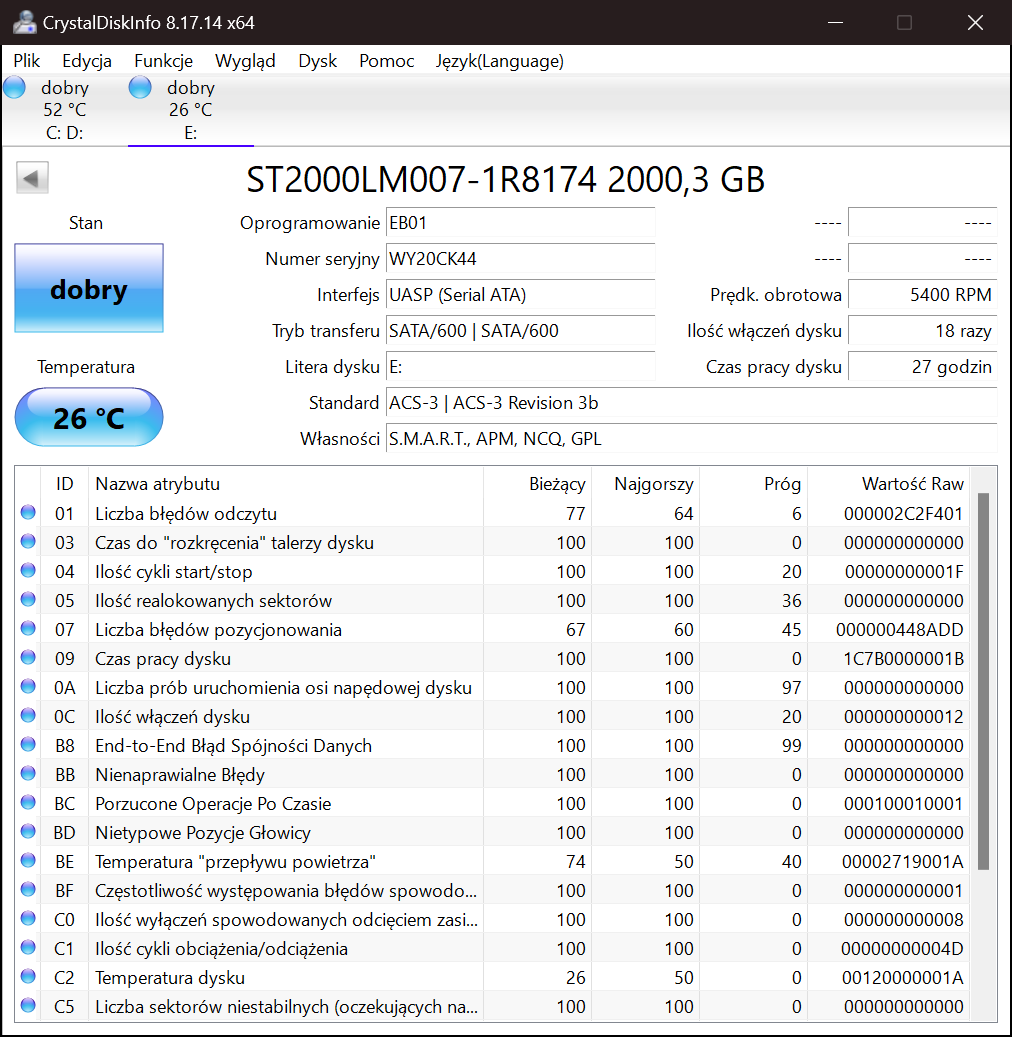Click the status circle for attribute 0A
1012x1037 pixels.
pyautogui.click(x=28, y=686)
